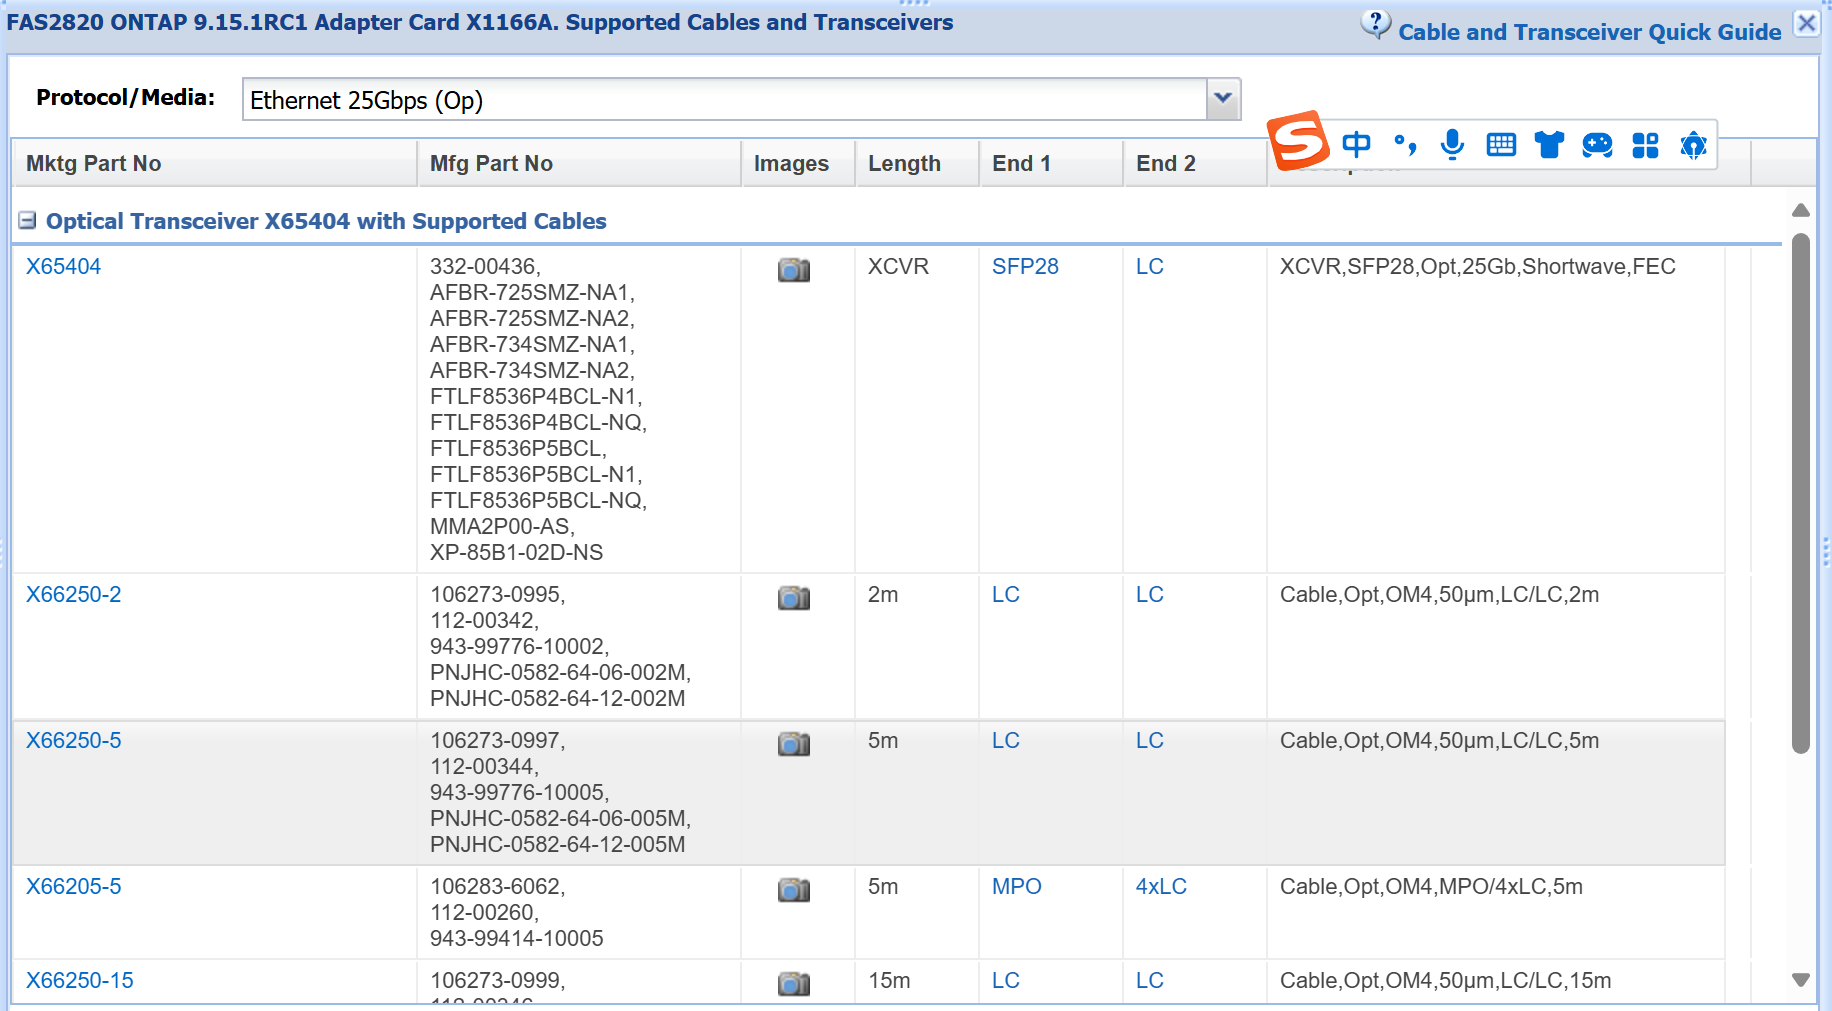Viewport: 1832px width, 1011px height.
Task: Open the skin center via T-shirt icon
Action: 1549,145
